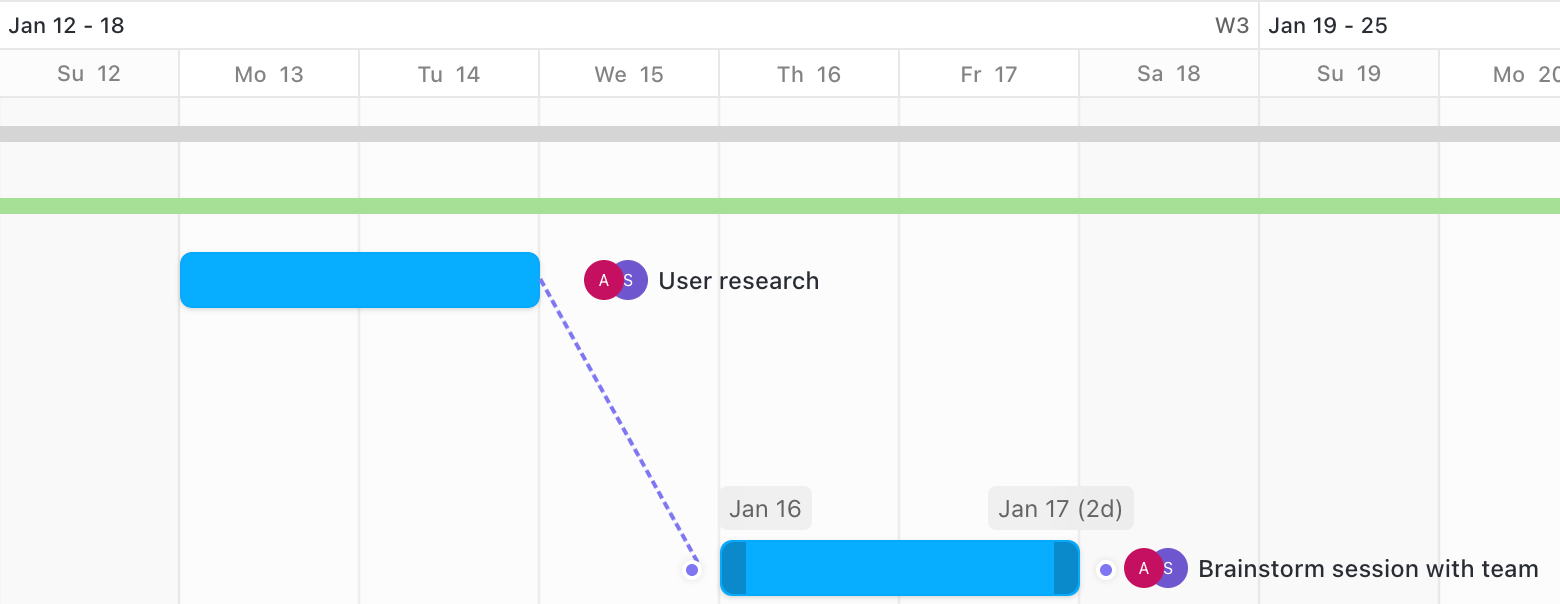The width and height of the screenshot is (1560, 604).
Task: Click the gray summary bar row
Action: pyautogui.click(x=780, y=134)
